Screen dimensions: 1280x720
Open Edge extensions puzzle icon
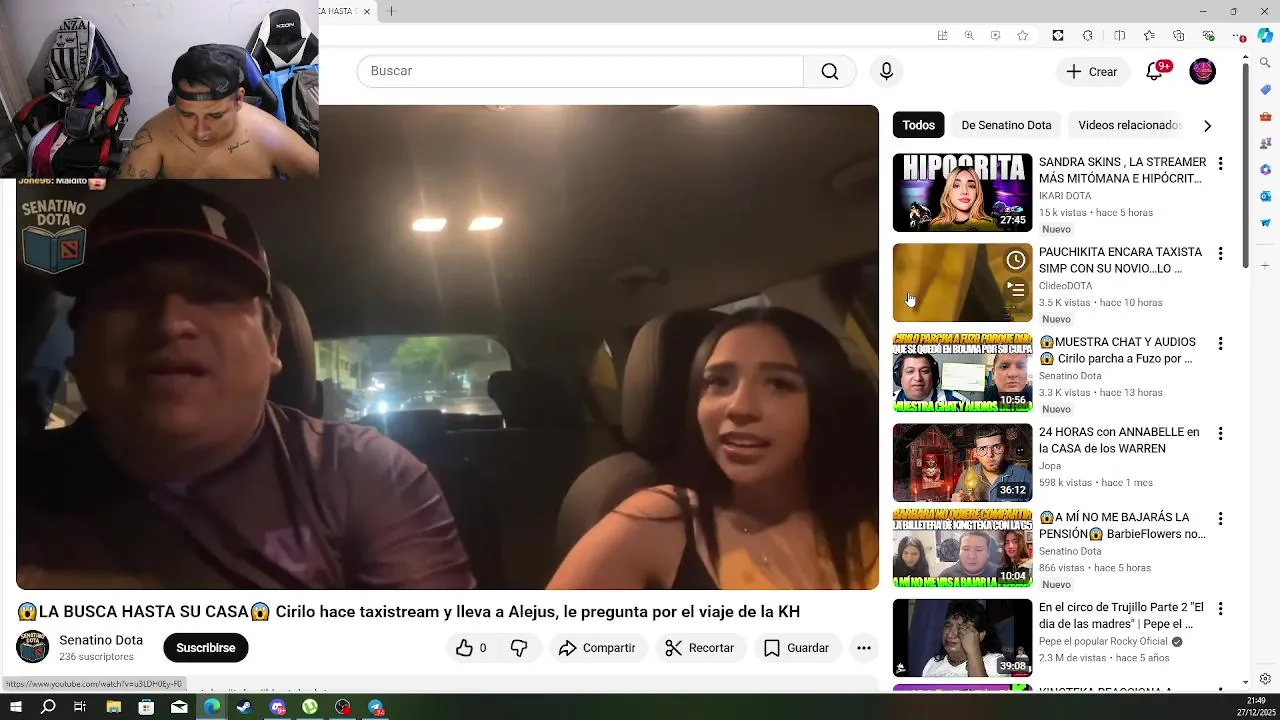point(1088,36)
